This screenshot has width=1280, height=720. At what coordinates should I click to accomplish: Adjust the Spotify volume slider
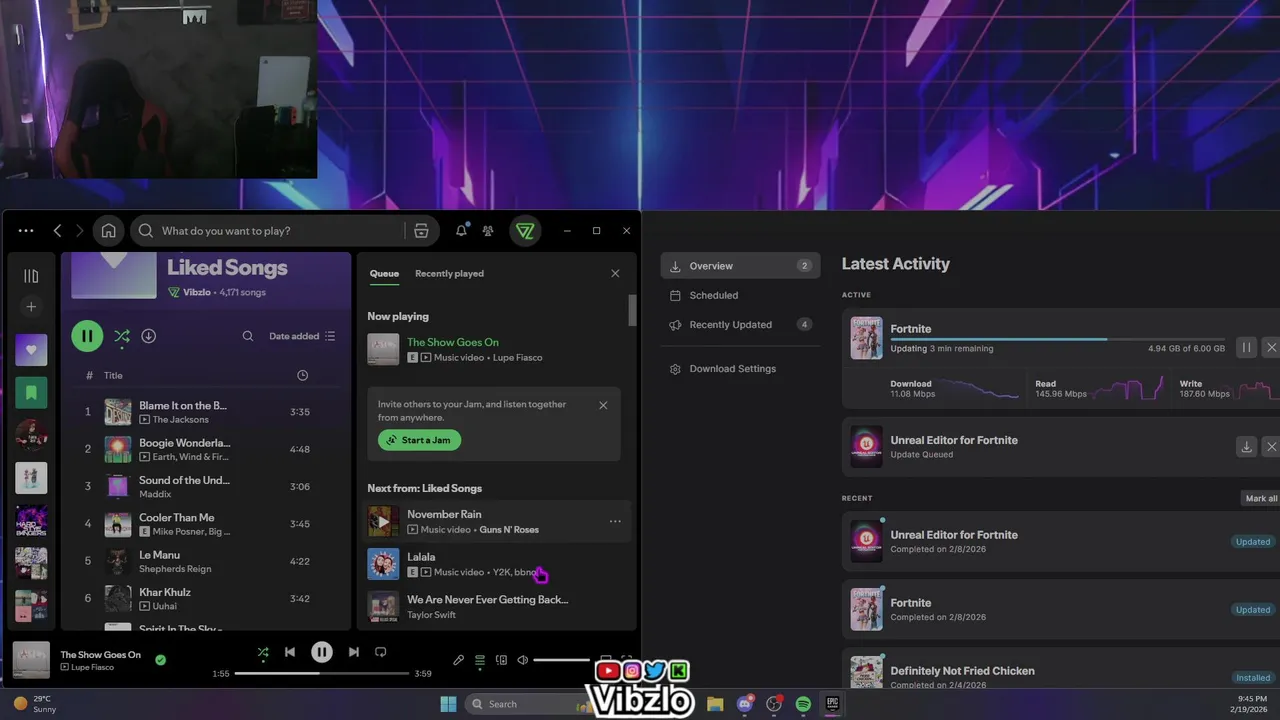tap(561, 660)
